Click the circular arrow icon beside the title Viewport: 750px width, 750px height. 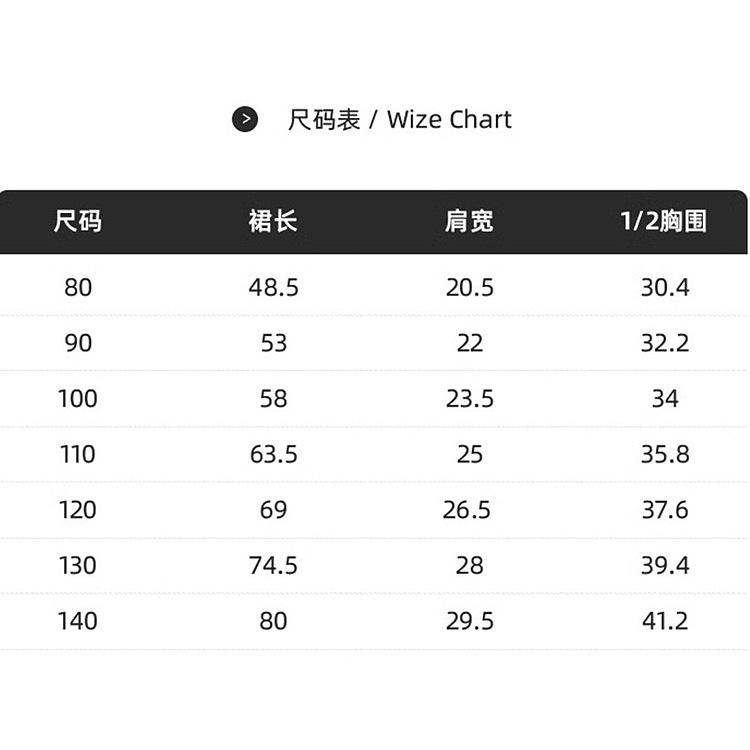coord(245,119)
